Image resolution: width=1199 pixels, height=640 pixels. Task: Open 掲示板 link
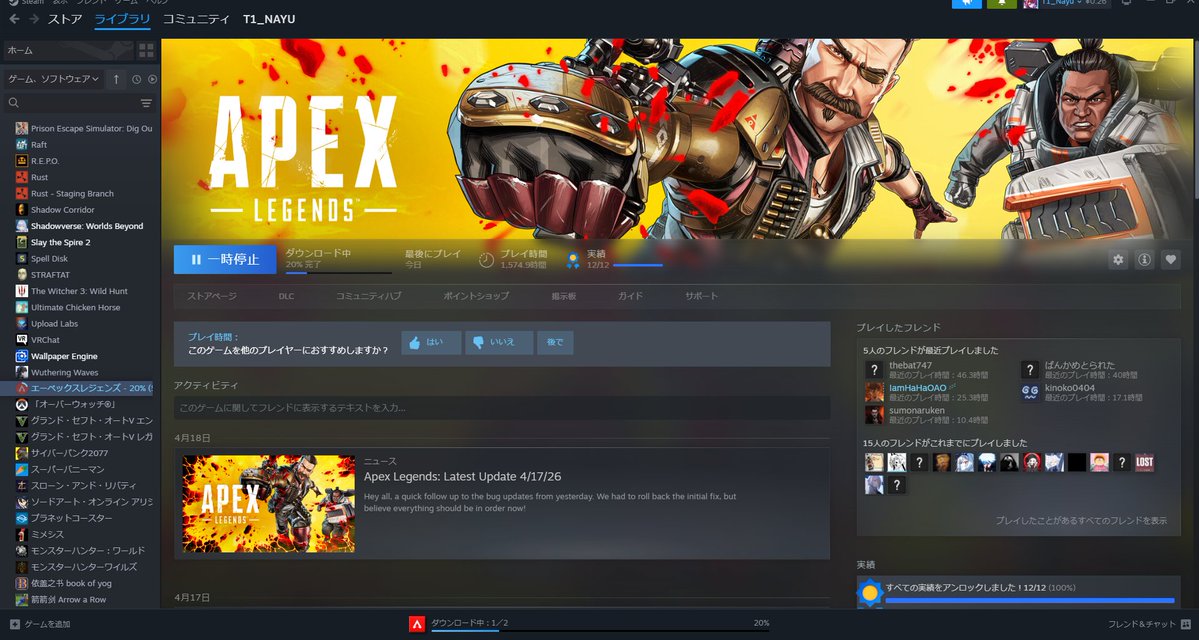click(x=564, y=296)
